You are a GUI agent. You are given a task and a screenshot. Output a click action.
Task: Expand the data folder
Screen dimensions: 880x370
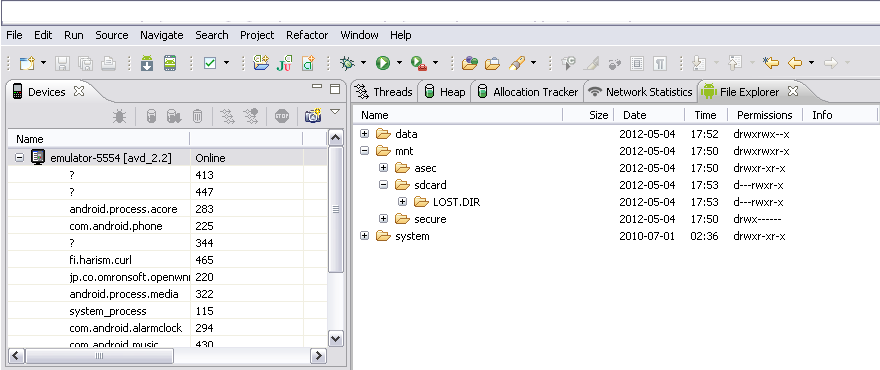365,134
